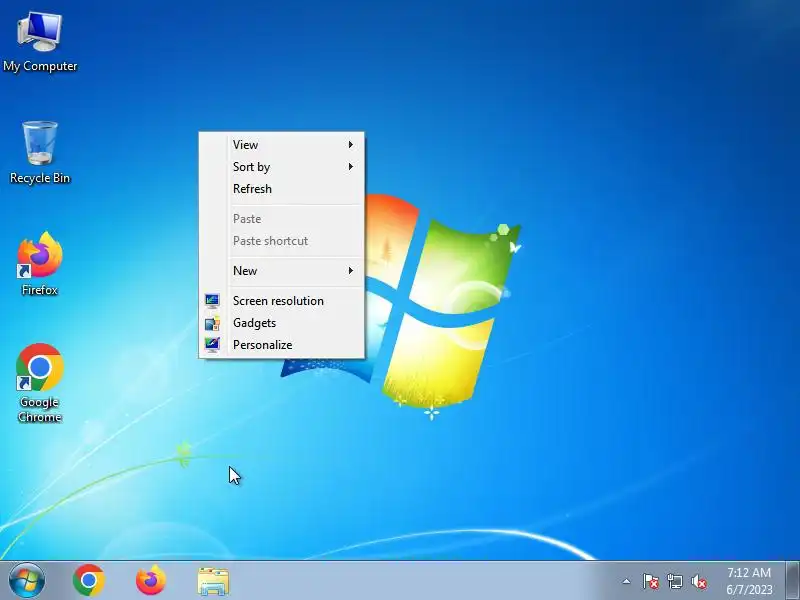Click the network status tray icon
The image size is (800, 600).
[x=675, y=581]
